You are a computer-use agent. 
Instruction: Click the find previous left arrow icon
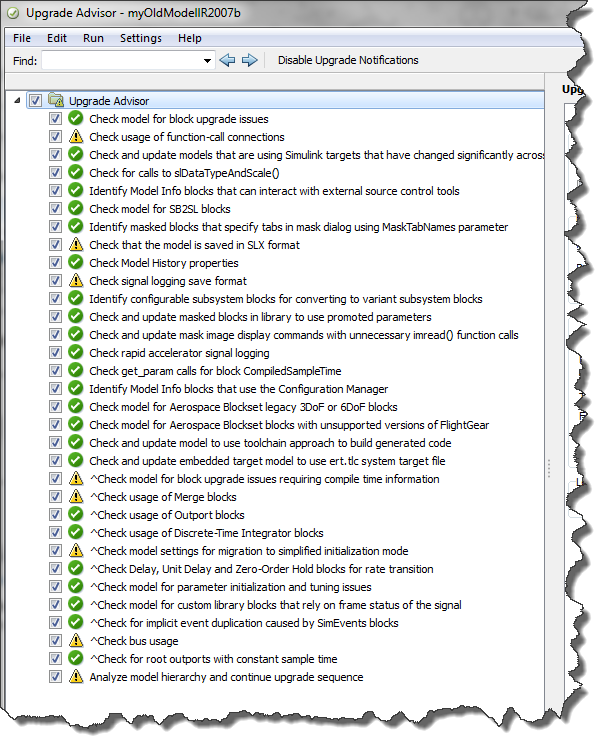(227, 60)
